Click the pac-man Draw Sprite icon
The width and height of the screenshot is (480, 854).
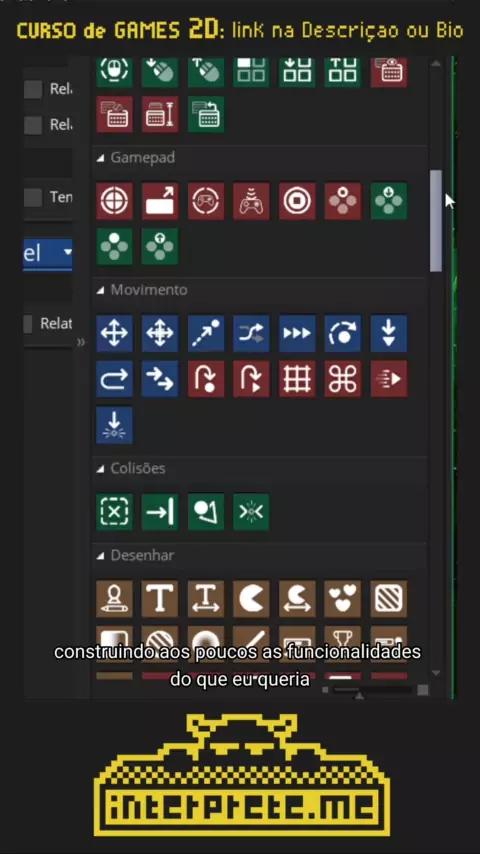coord(252,599)
